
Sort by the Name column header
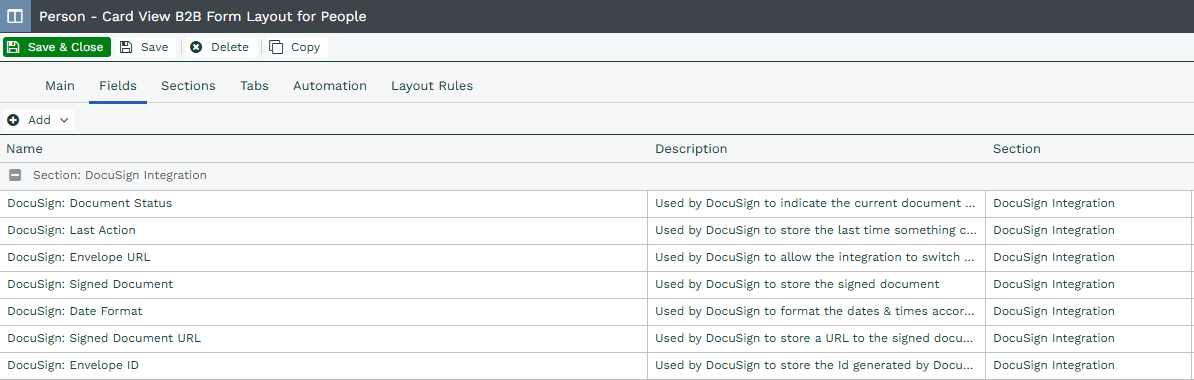[24, 148]
